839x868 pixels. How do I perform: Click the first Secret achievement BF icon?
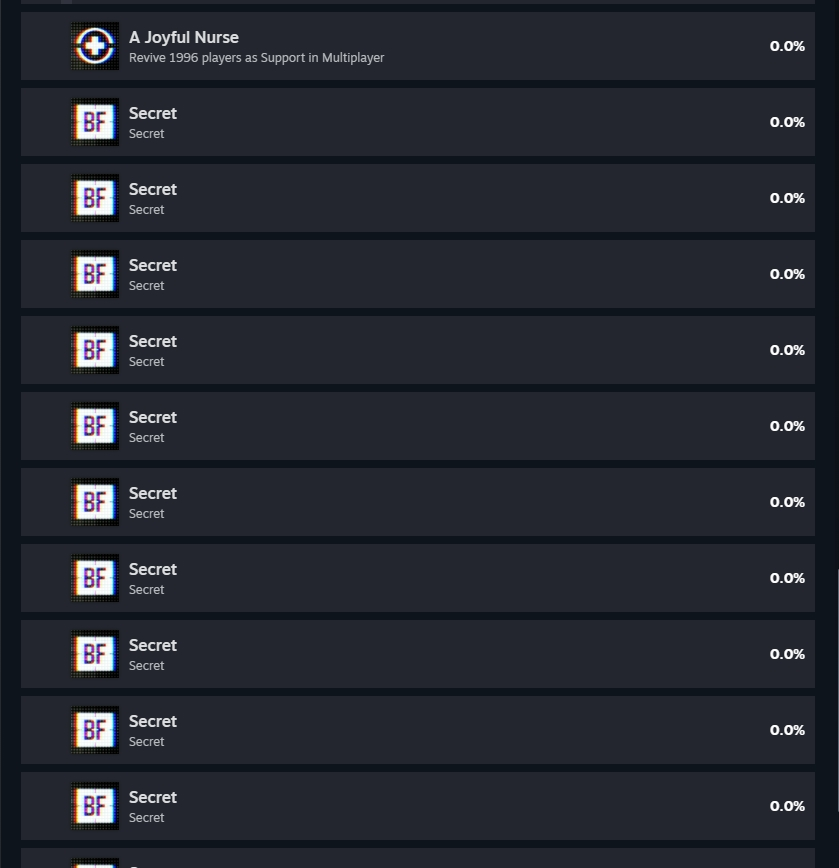pos(95,122)
